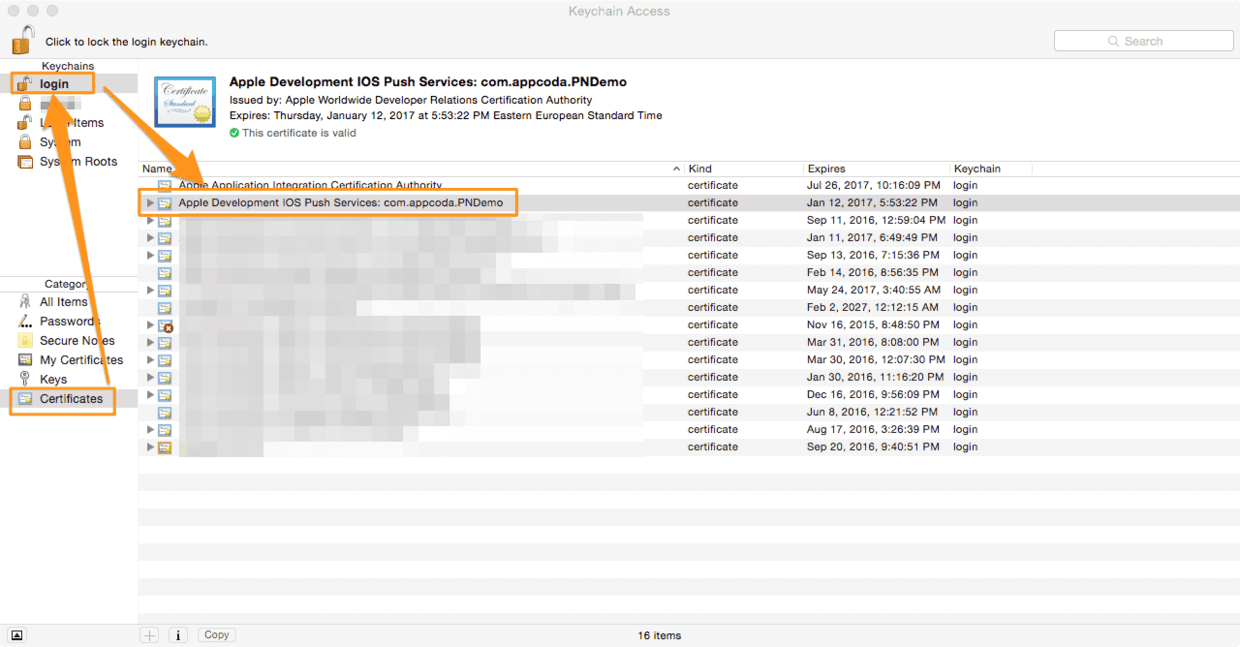This screenshot has width=1240, height=647.
Task: Click certificate icon in Sep 11, 2016 row
Action: coord(165,220)
